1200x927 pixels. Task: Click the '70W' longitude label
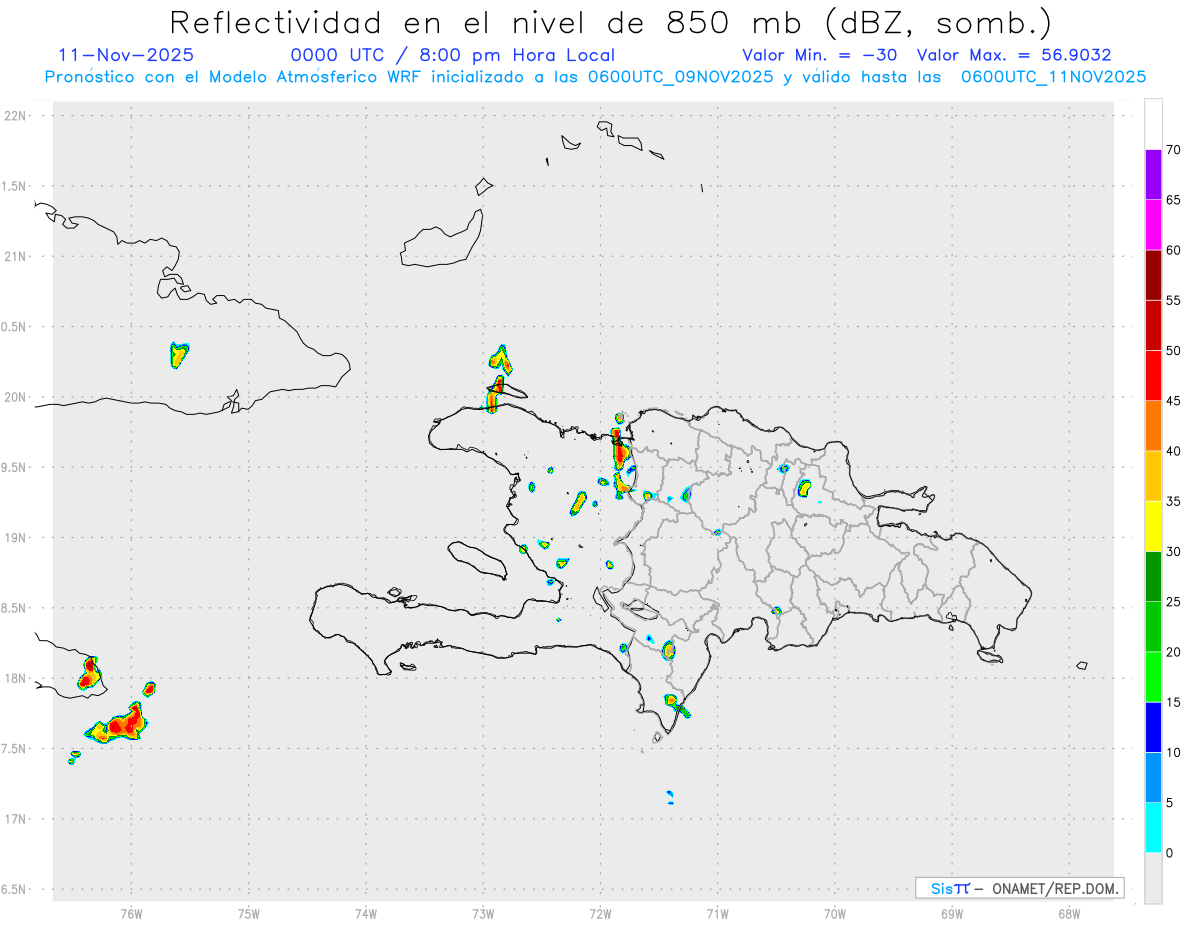(835, 913)
